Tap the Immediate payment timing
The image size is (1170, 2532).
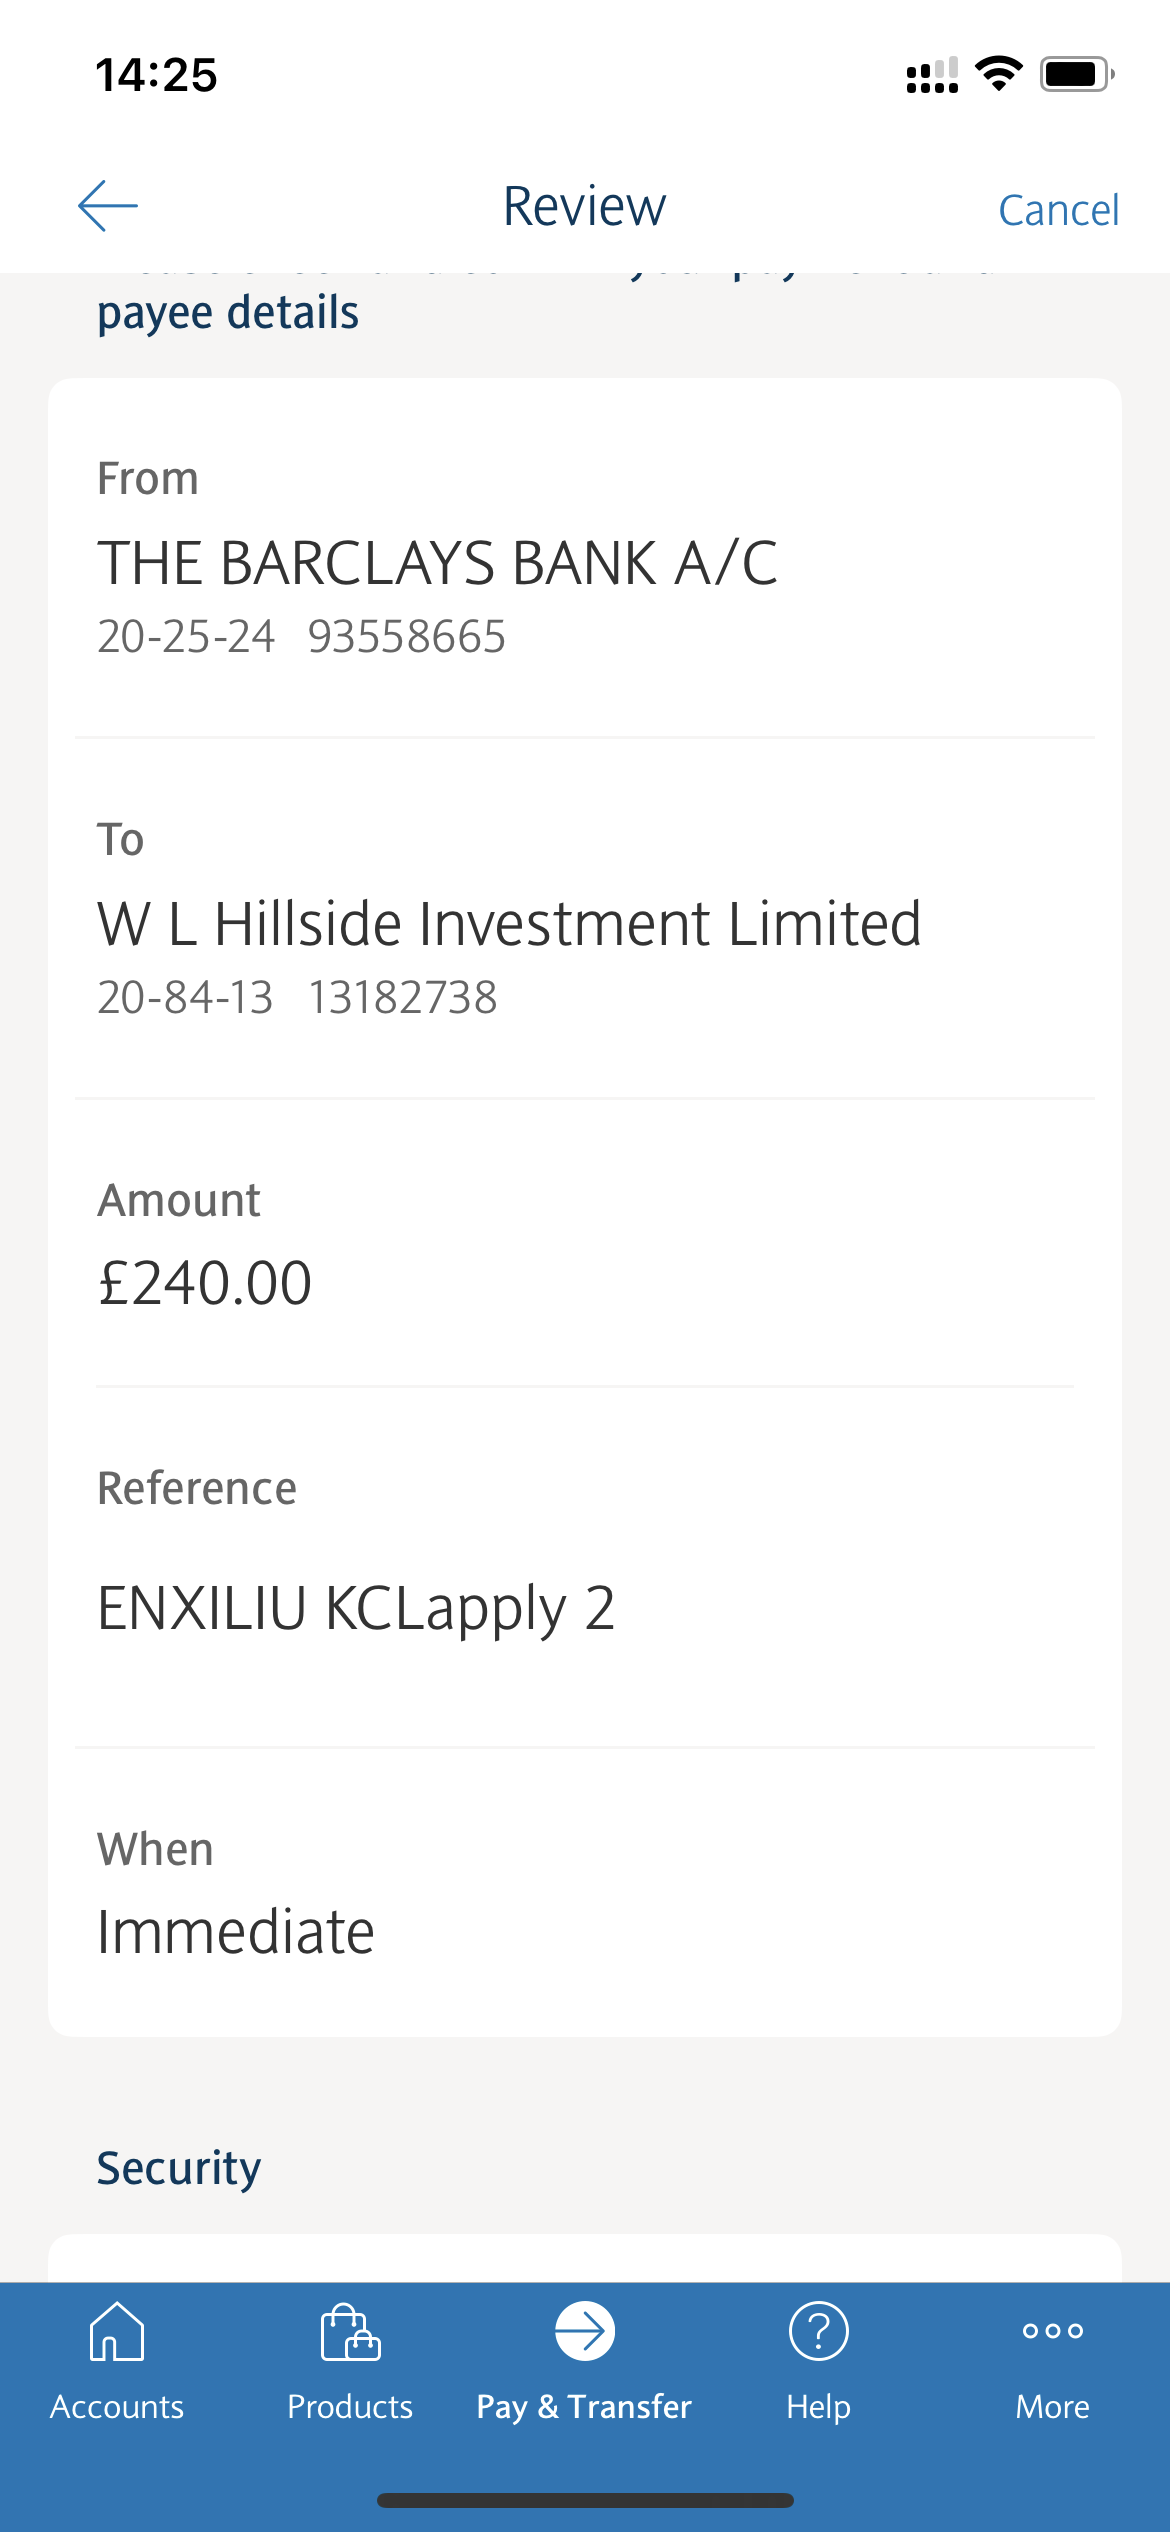tap(236, 1932)
